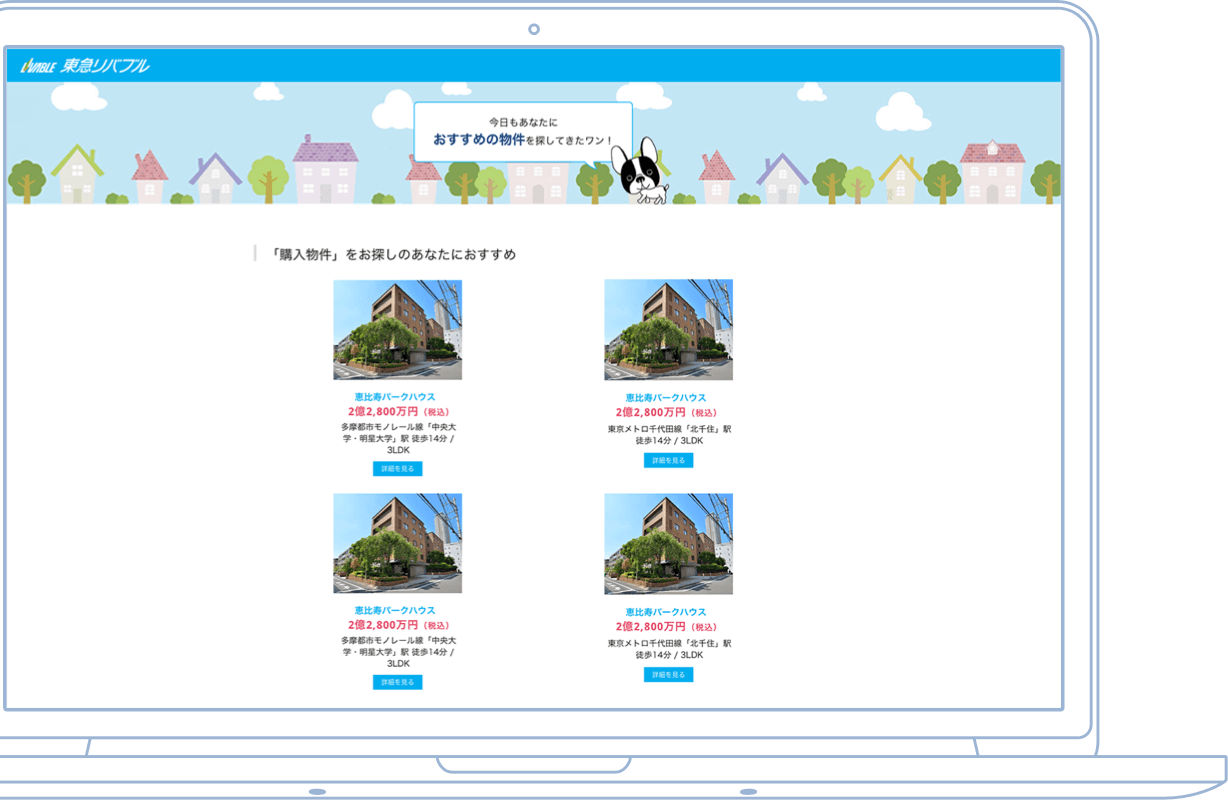This screenshot has width=1228, height=800.
Task: Click the French bulldog mascot illustration
Action: tap(640, 172)
